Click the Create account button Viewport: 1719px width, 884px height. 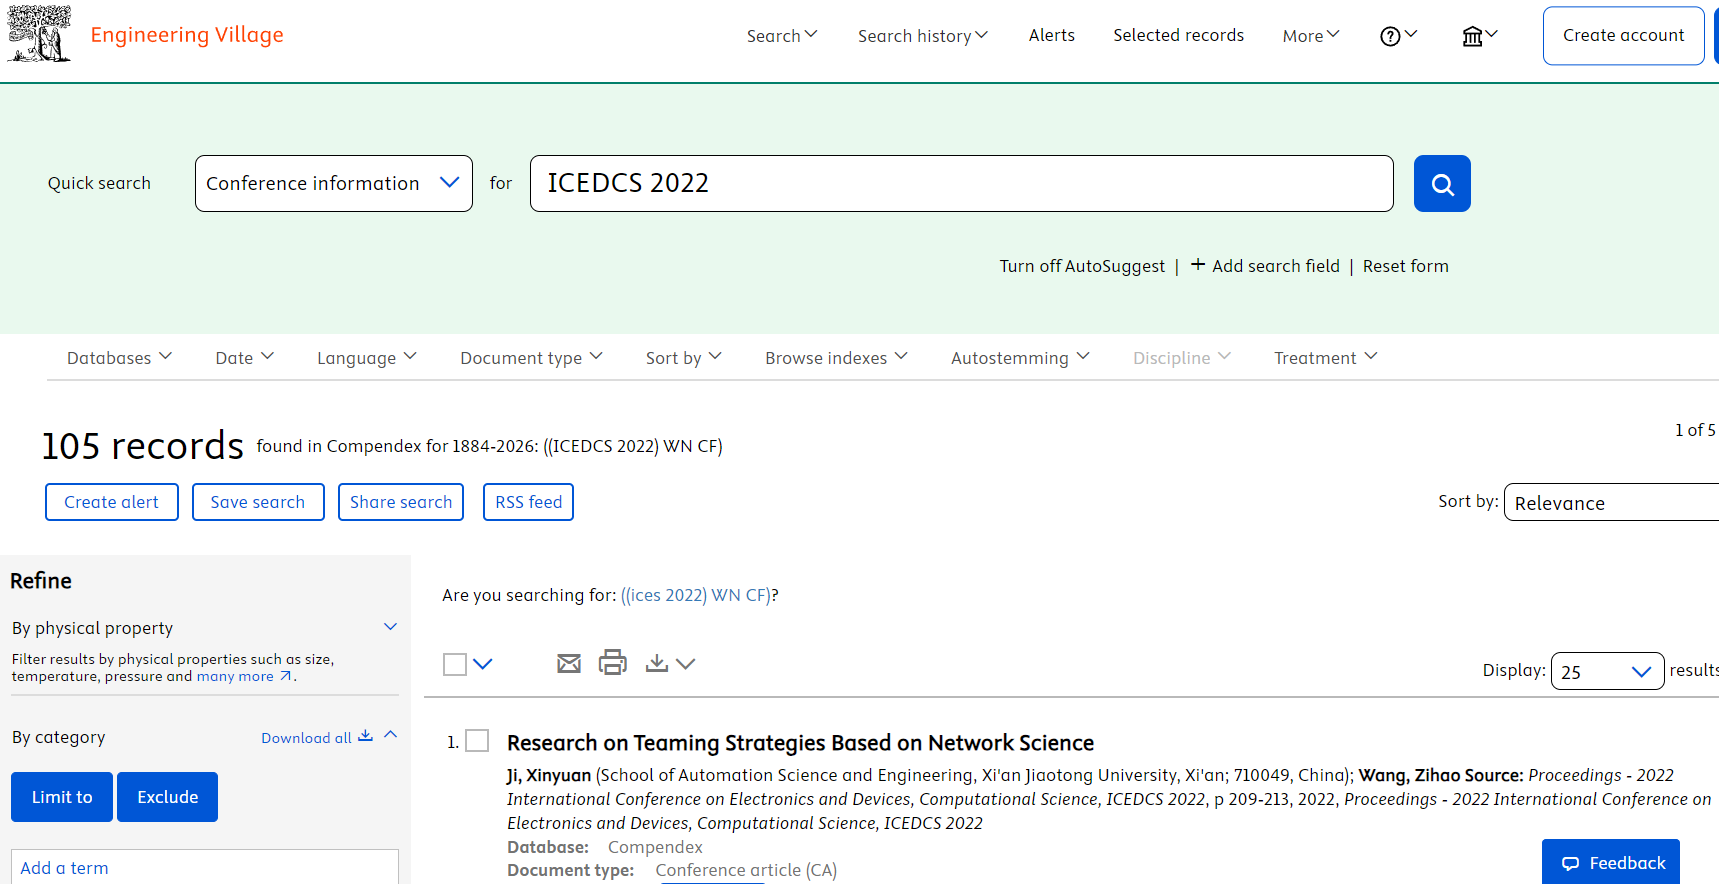pyautogui.click(x=1623, y=36)
